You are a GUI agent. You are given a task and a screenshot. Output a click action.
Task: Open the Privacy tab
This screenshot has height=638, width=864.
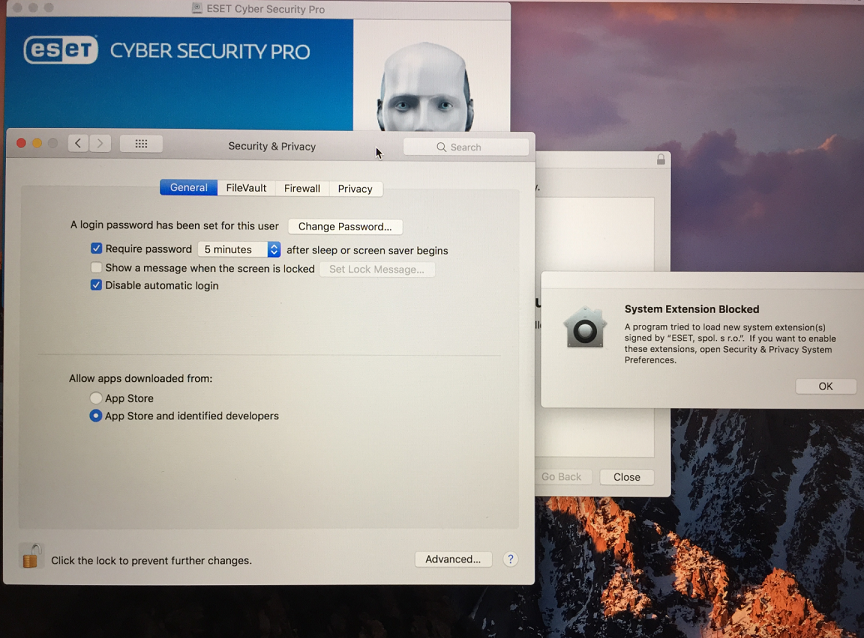click(x=355, y=189)
